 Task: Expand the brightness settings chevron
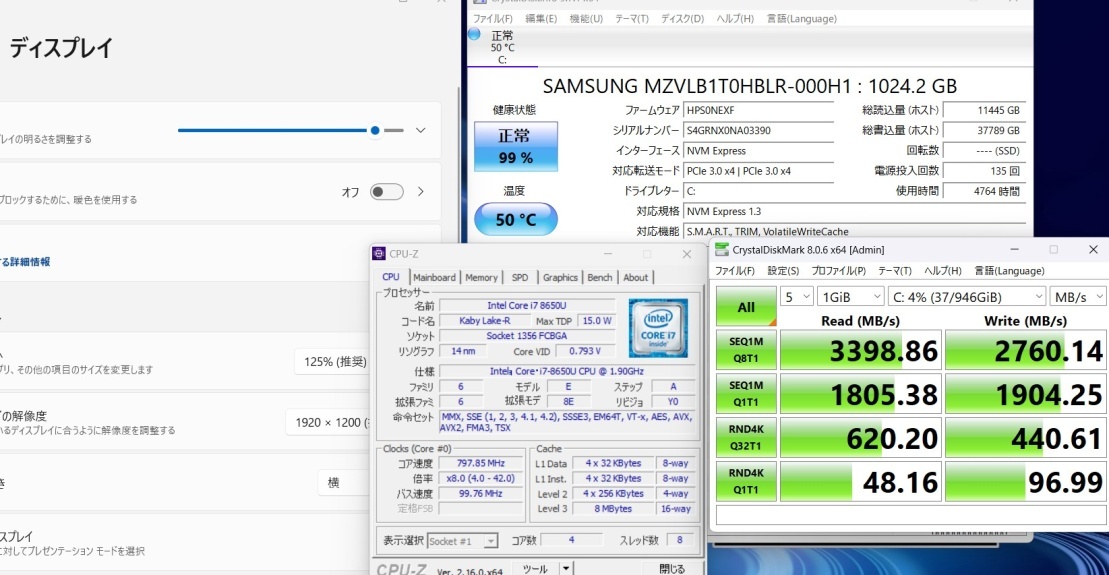(x=421, y=130)
